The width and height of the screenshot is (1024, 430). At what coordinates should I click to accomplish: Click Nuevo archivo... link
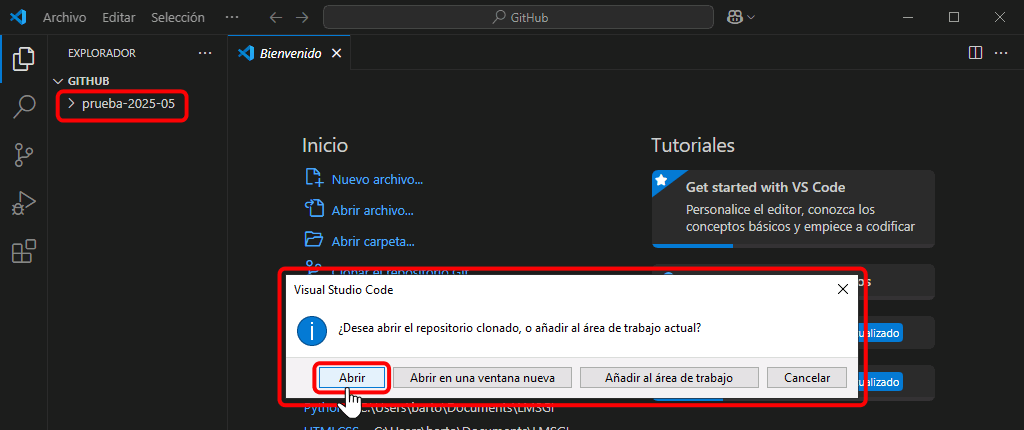(x=377, y=180)
